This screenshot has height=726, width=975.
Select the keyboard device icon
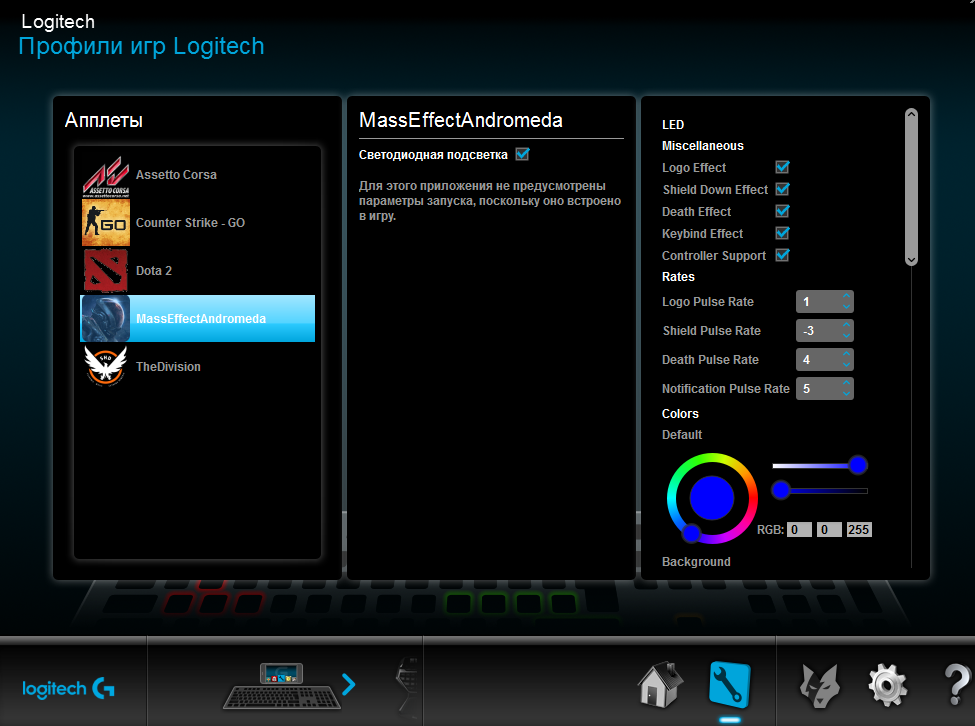coord(282,686)
